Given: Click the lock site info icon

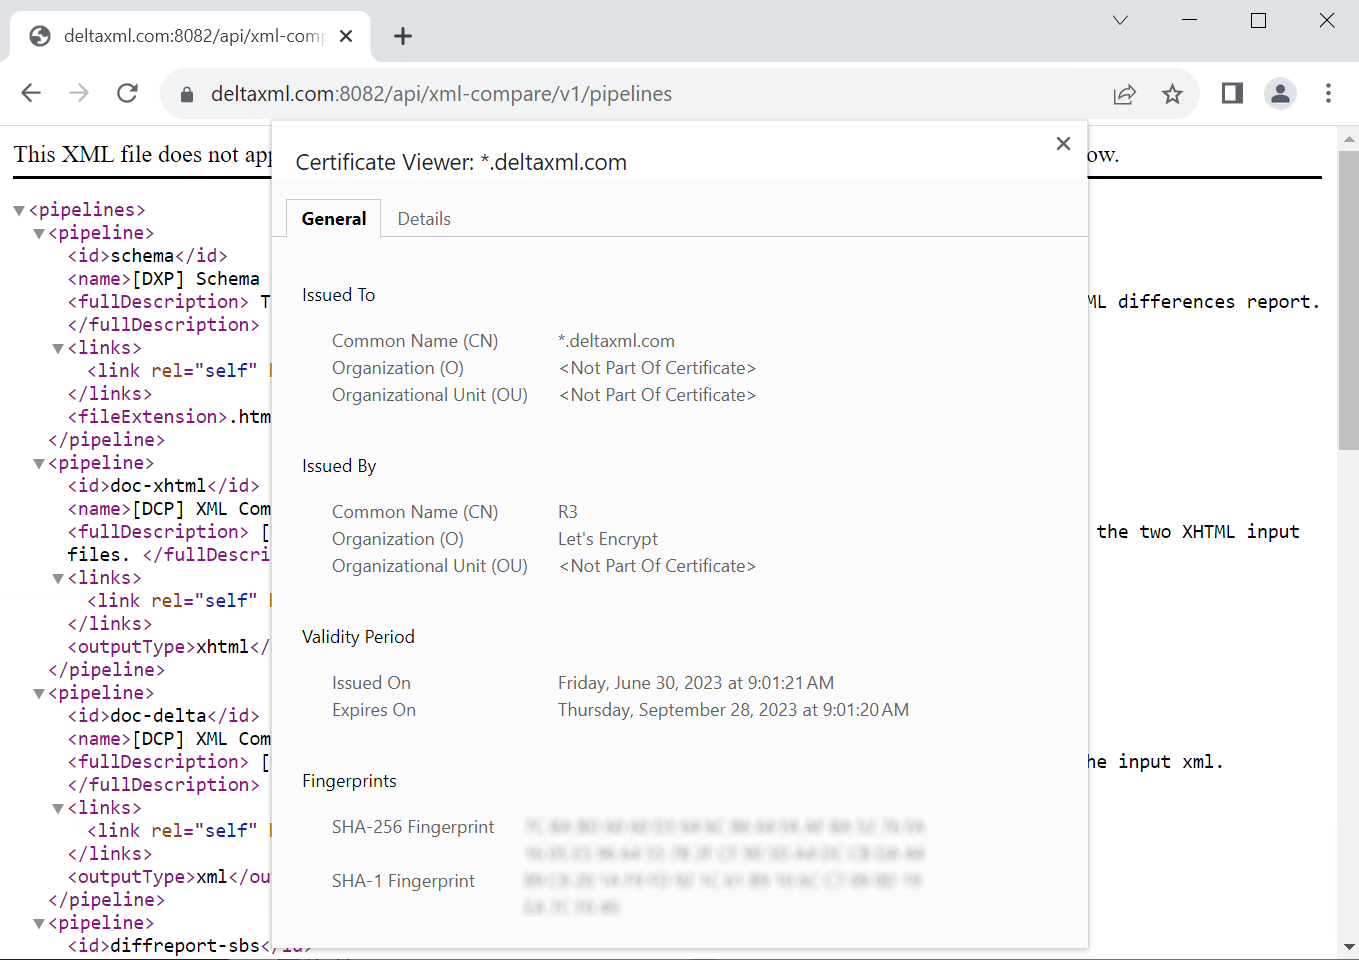Looking at the screenshot, I should [x=186, y=94].
